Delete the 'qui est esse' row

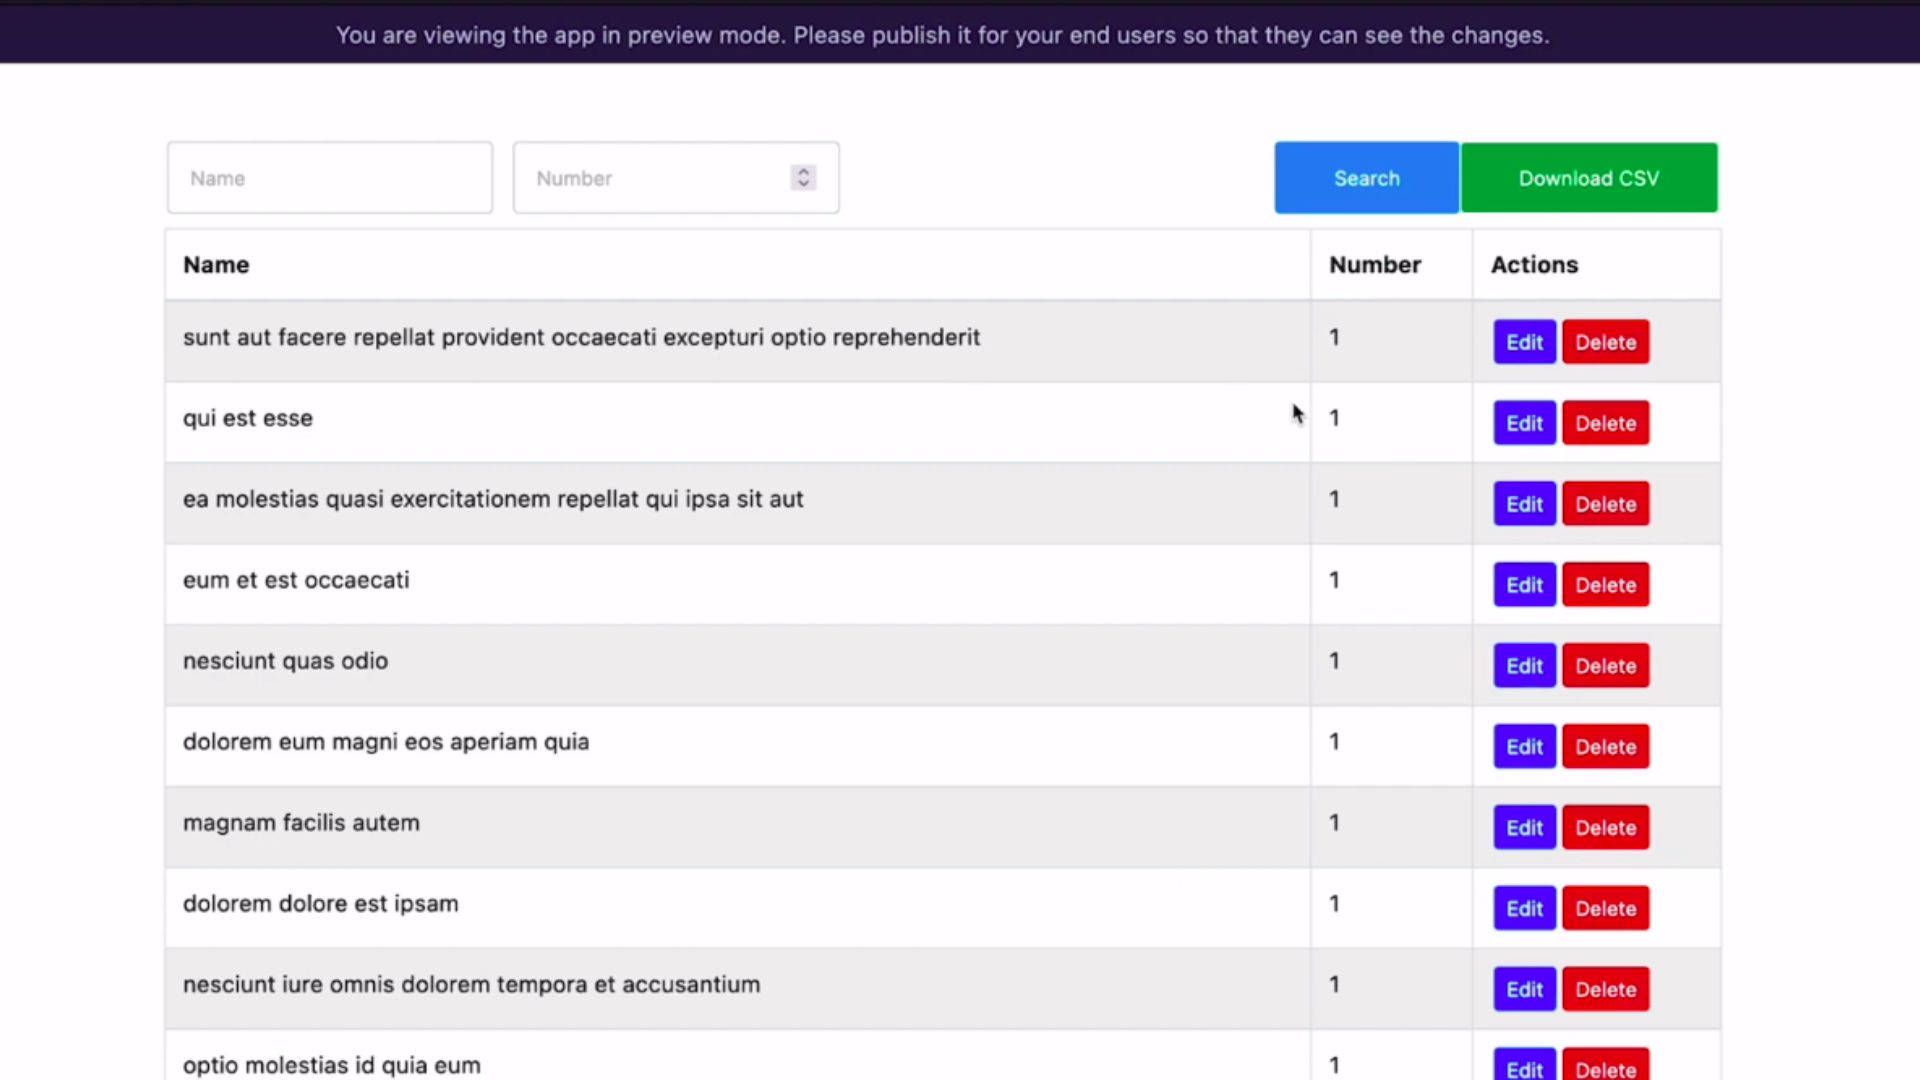pyautogui.click(x=1606, y=423)
